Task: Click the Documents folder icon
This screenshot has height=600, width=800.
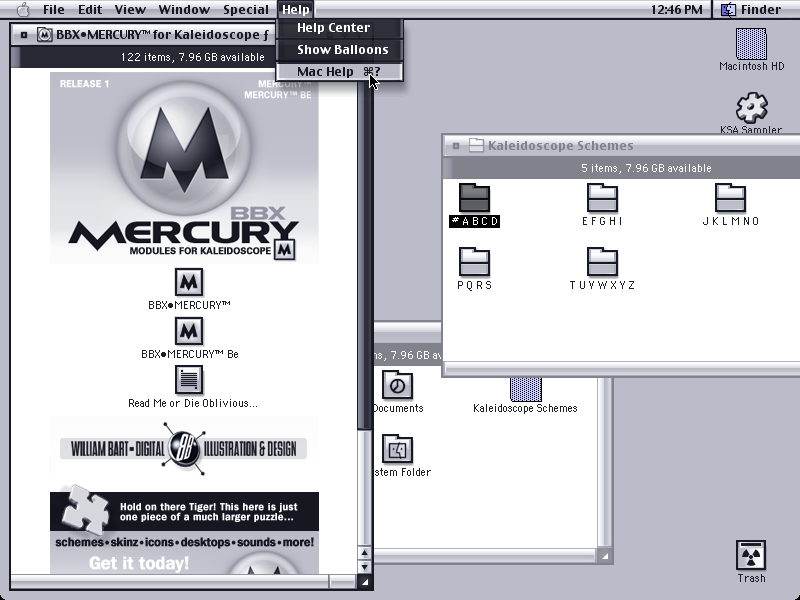Action: coord(397,385)
